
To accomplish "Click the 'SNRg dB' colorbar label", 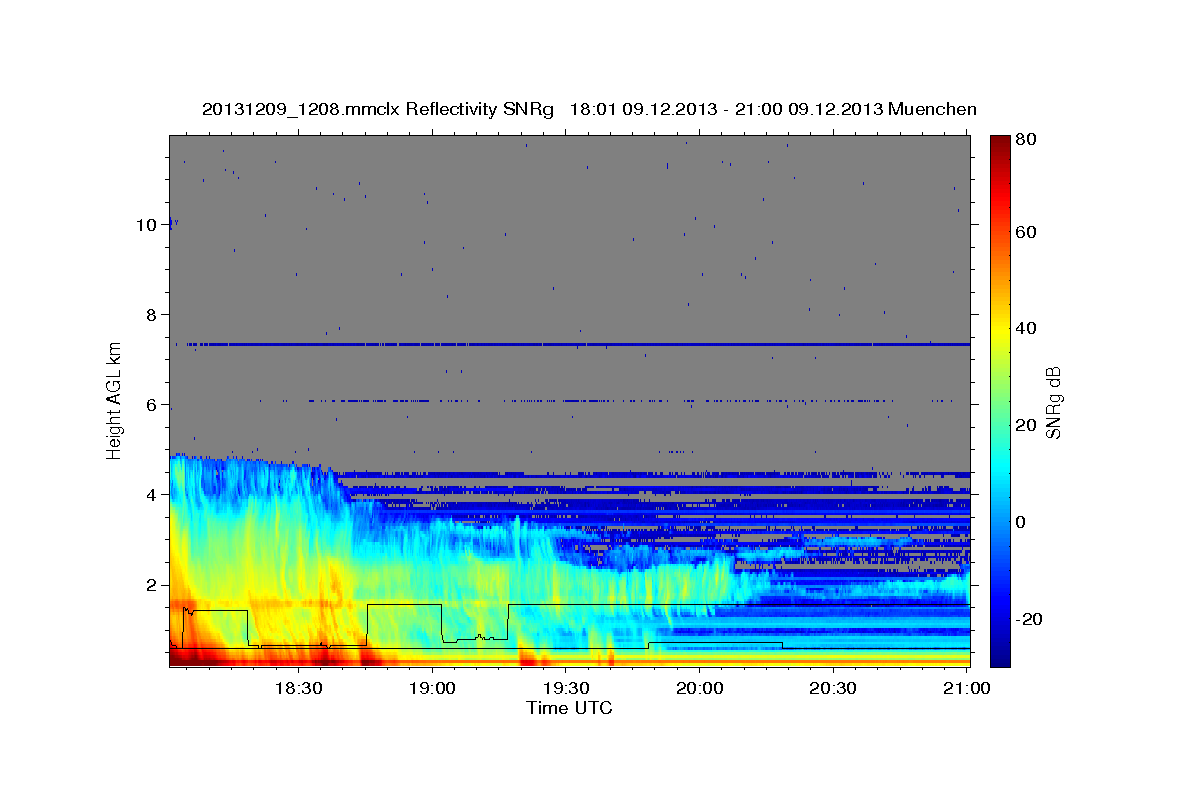I will click(1053, 402).
